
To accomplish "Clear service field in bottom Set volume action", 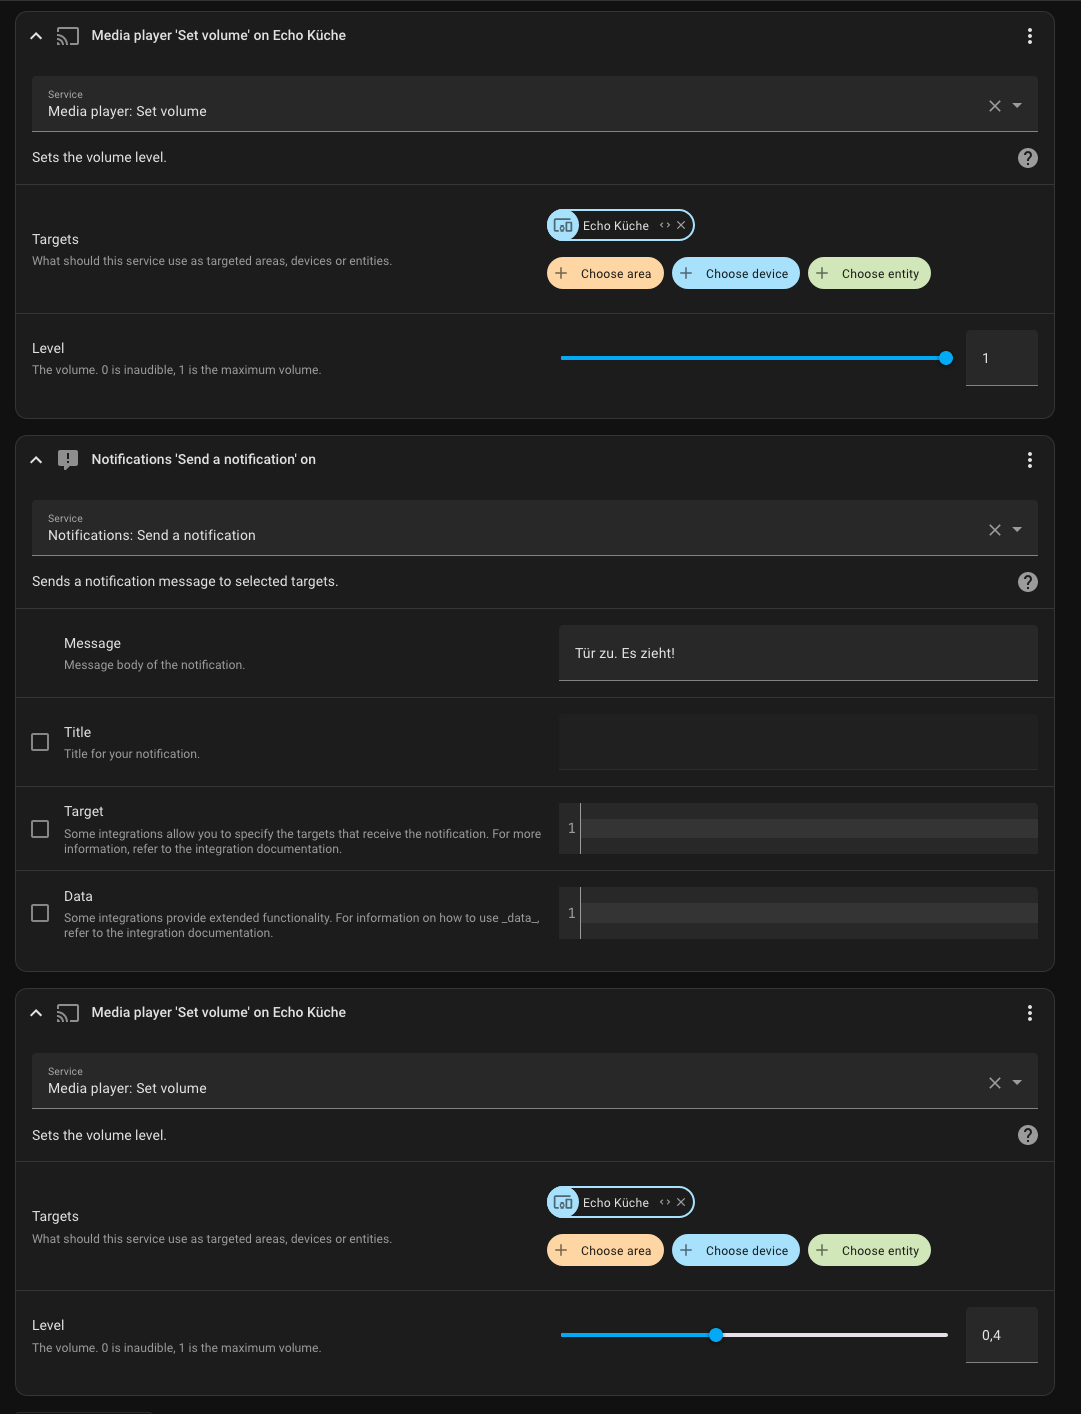I will tap(994, 1083).
